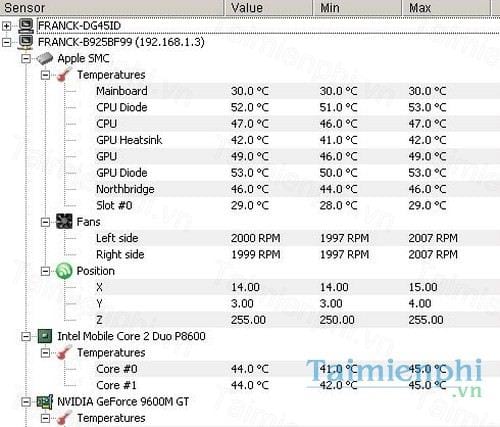Select the Apple SMC label
Image resolution: width=500 pixels, height=427 pixels.
pyautogui.click(x=83, y=58)
